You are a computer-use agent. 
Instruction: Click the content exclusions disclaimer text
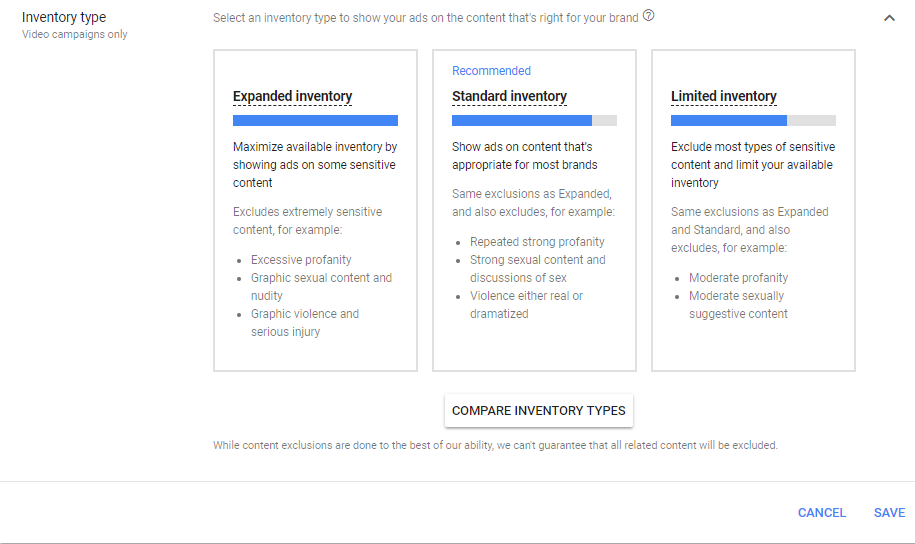pos(495,445)
